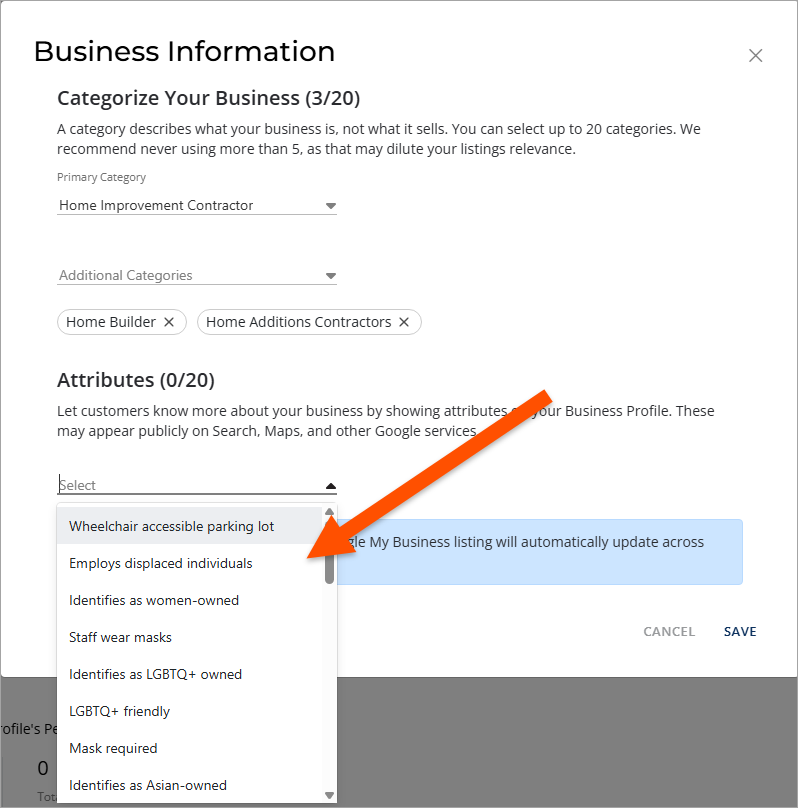
Task: Choose Identifies as LGBTQ+ owned
Action: [155, 674]
